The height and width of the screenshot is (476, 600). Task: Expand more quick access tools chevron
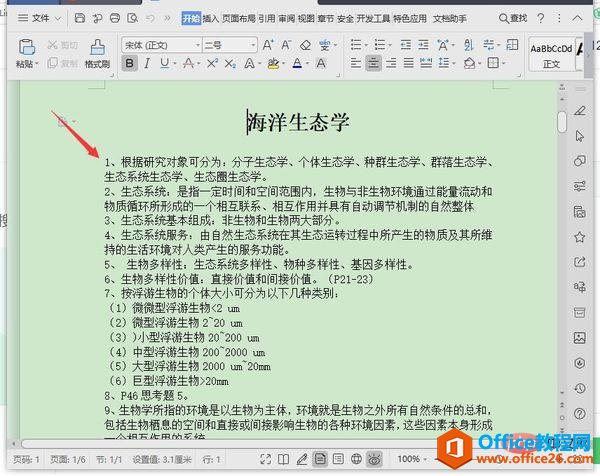[167, 18]
